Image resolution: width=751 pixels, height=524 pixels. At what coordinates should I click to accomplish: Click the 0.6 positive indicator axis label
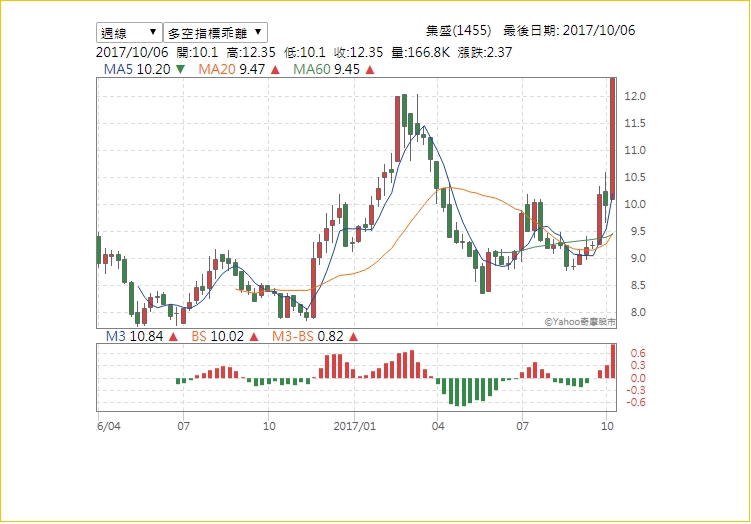coord(638,353)
